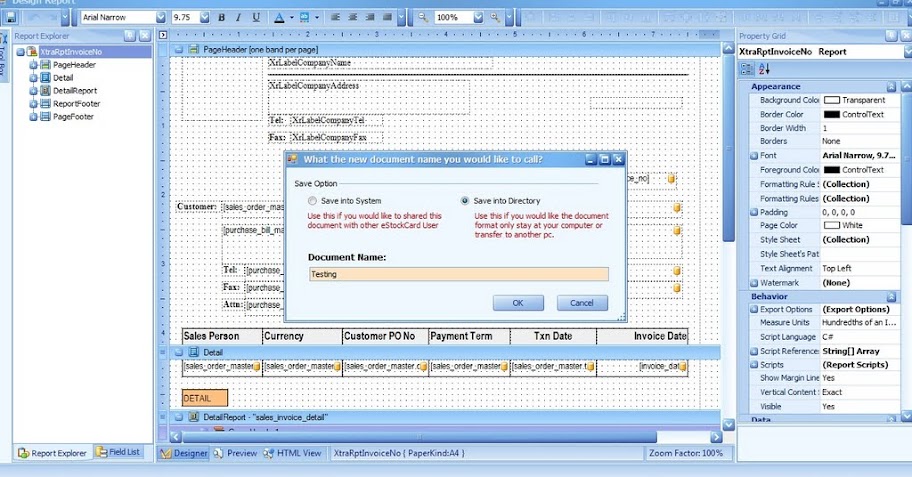Click the Document Name input field
Image resolution: width=912 pixels, height=477 pixels.
click(459, 274)
